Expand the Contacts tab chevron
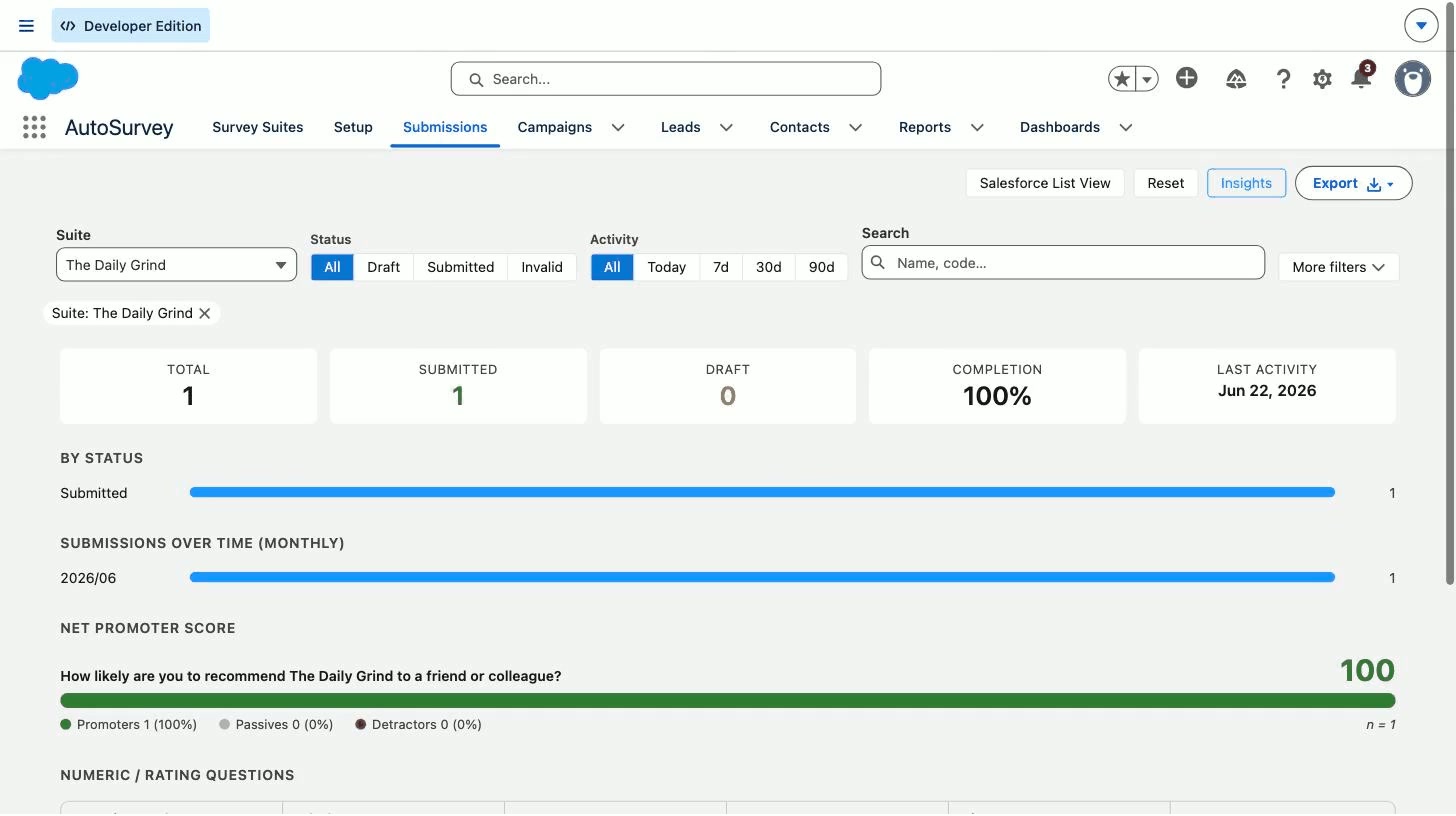 point(856,127)
